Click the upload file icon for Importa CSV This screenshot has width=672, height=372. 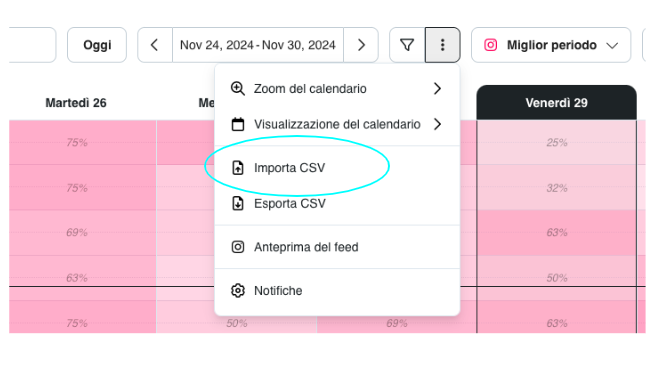[238, 168]
